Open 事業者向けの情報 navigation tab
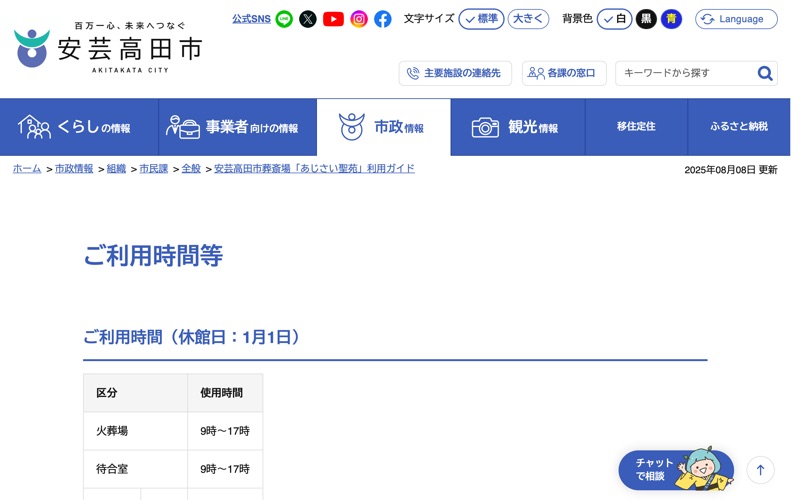Screen dimensions: 800x500 click(238, 127)
